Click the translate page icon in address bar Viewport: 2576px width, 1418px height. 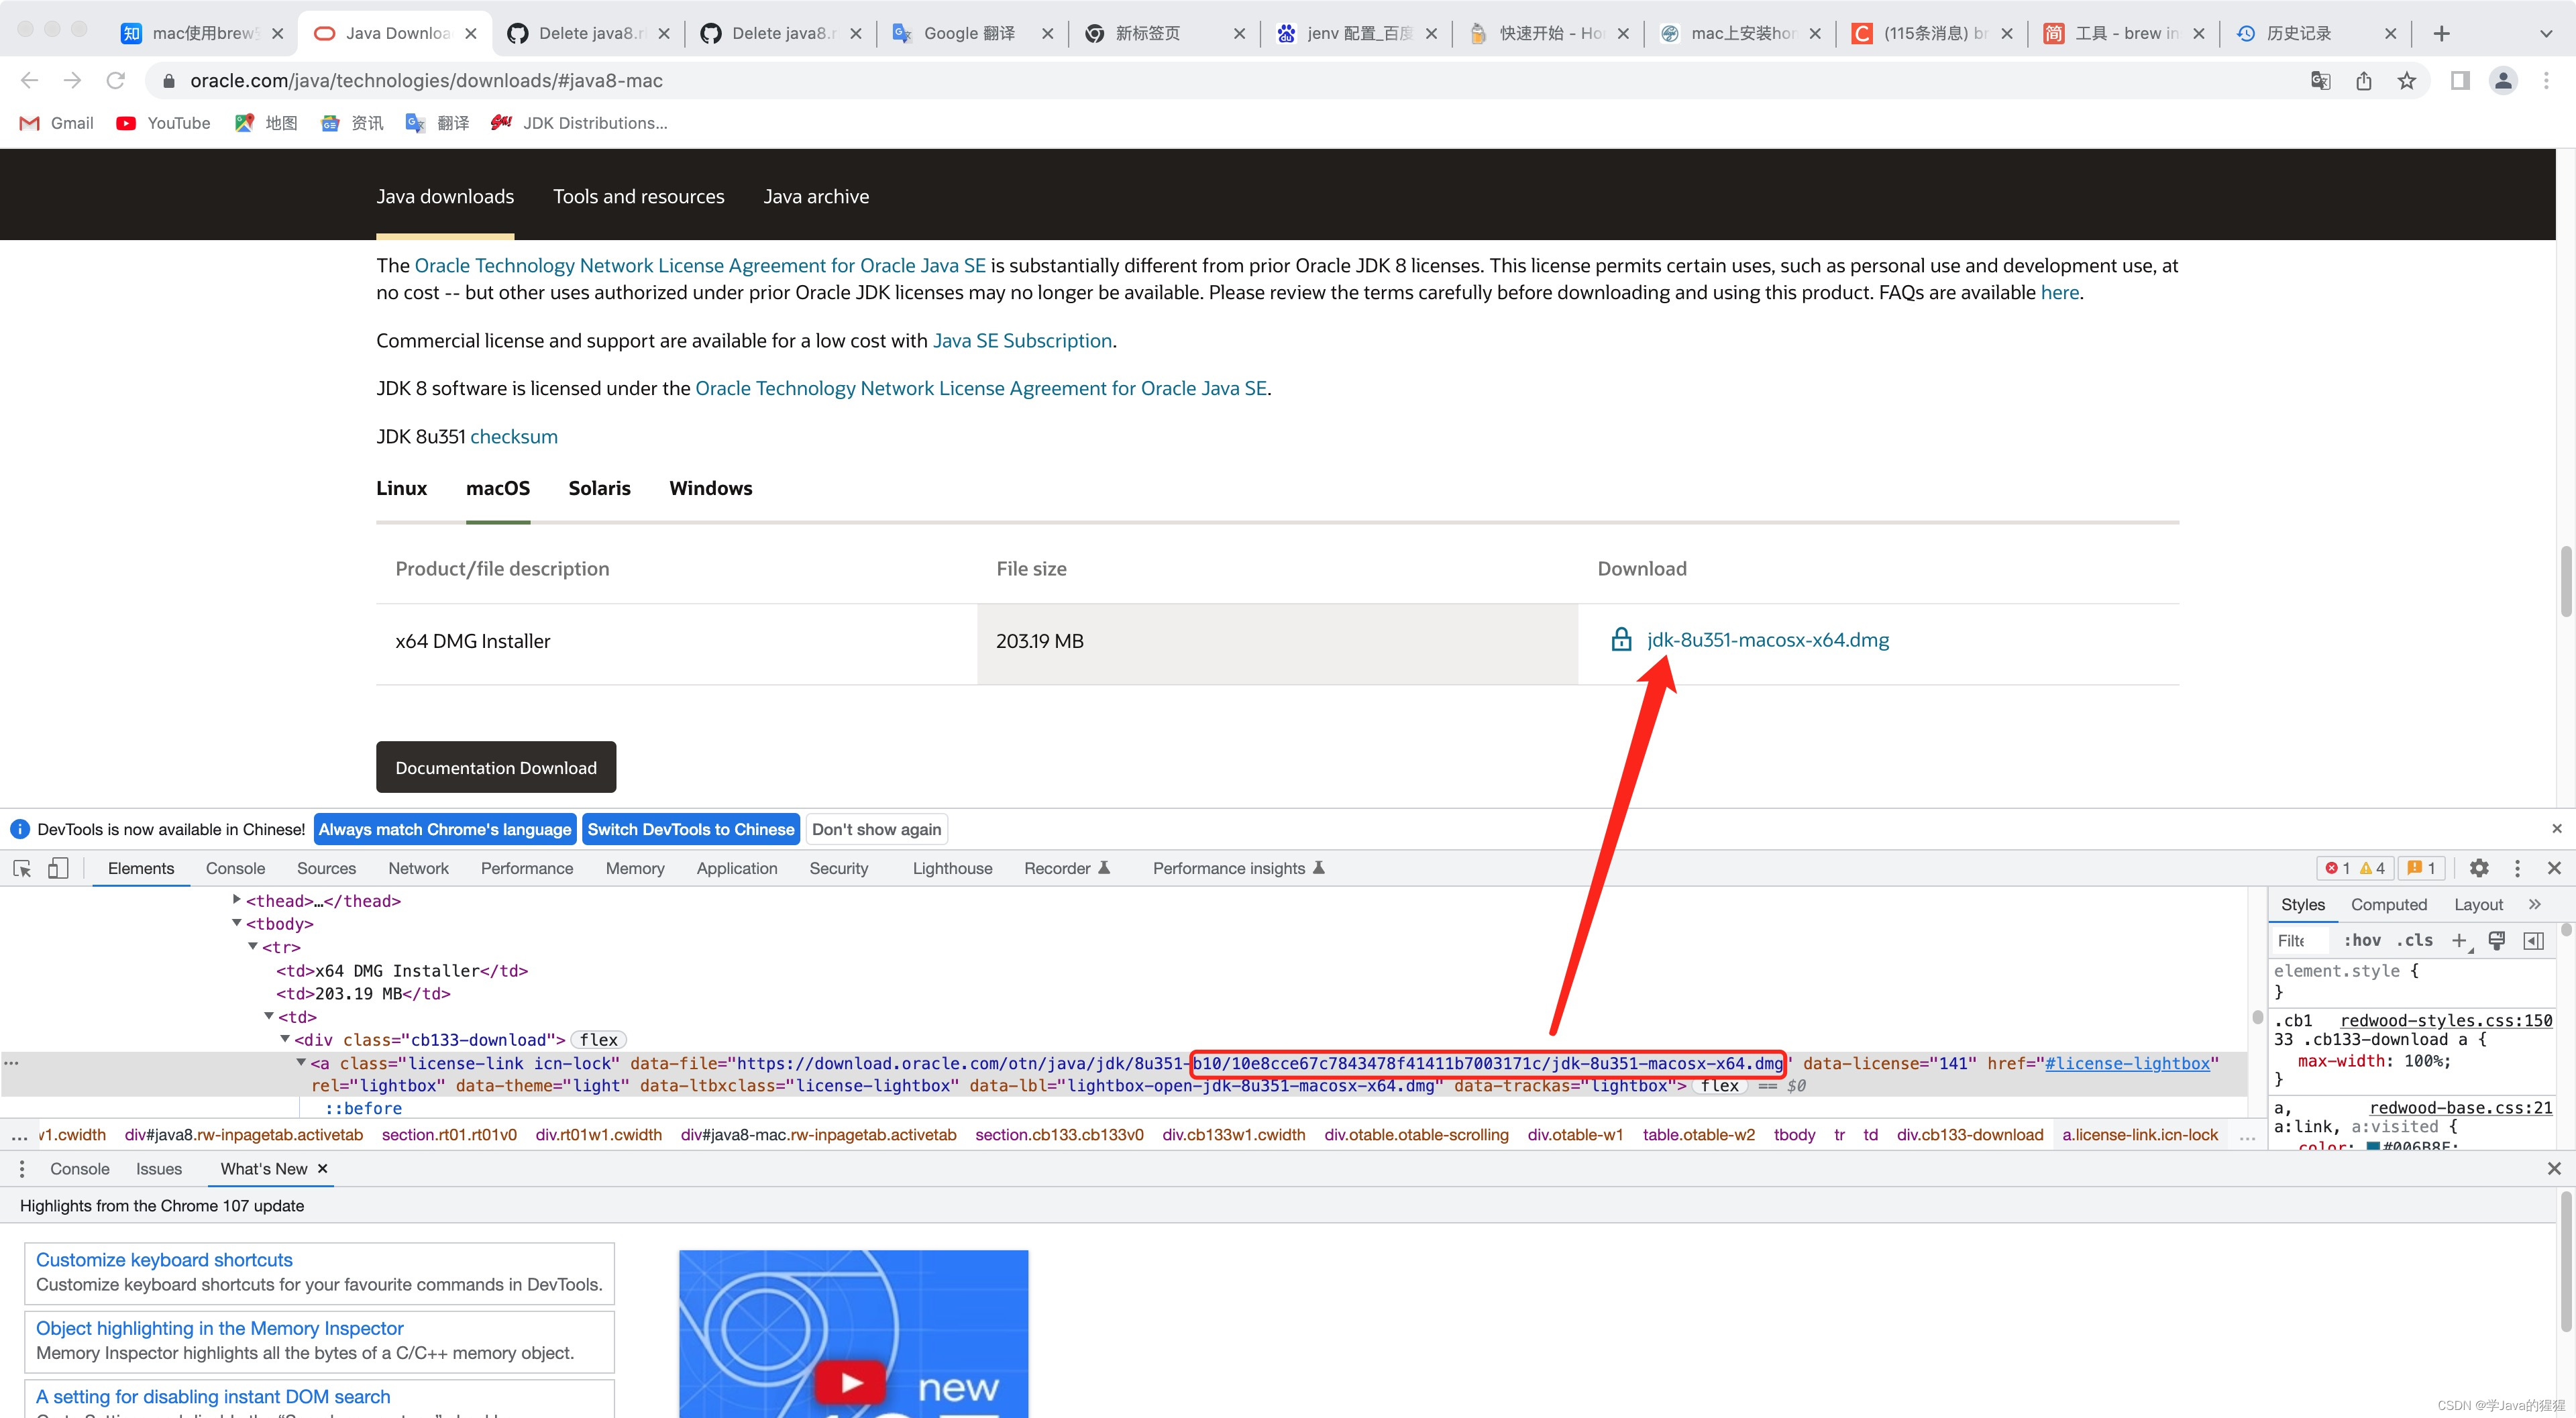pos(2321,80)
